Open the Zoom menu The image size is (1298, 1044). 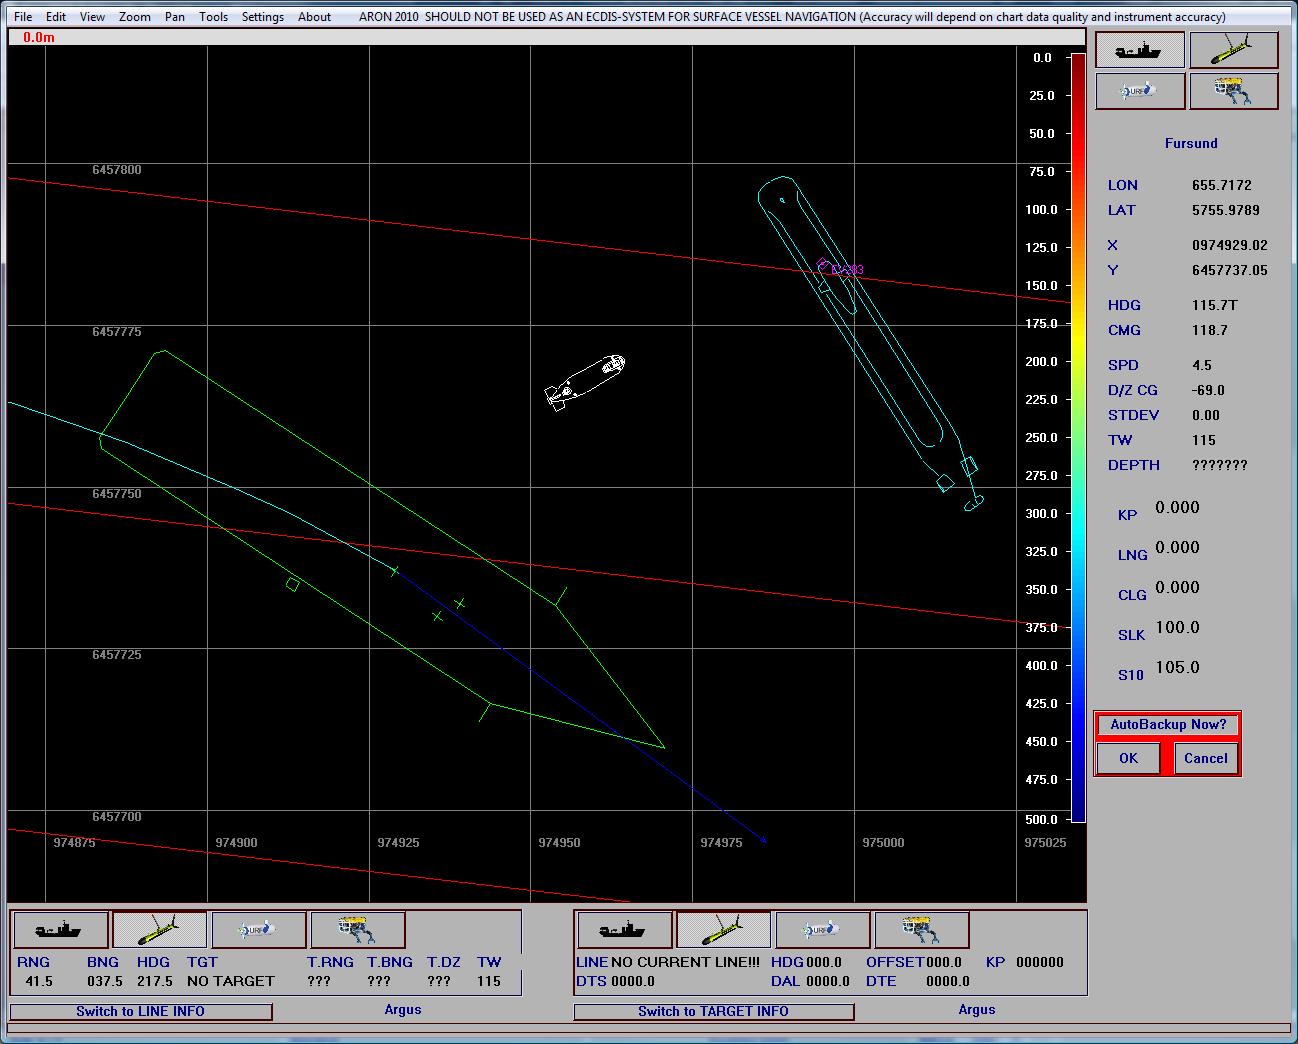point(135,17)
